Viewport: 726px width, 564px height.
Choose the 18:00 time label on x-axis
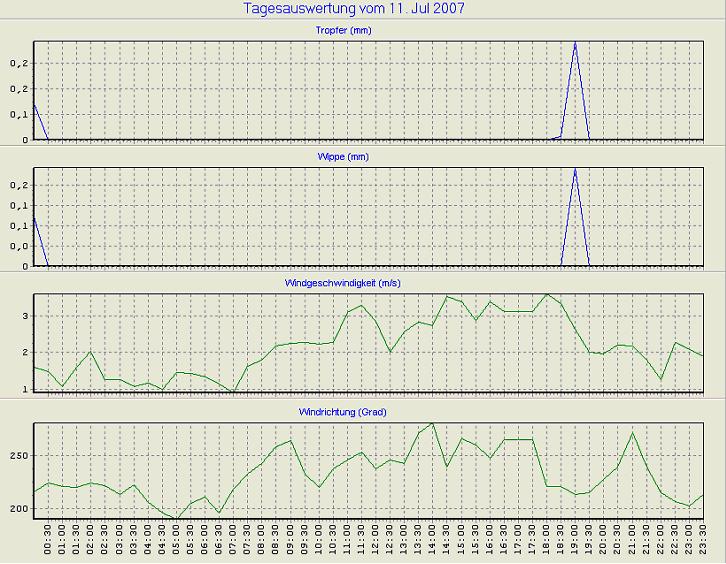[x=546, y=542]
